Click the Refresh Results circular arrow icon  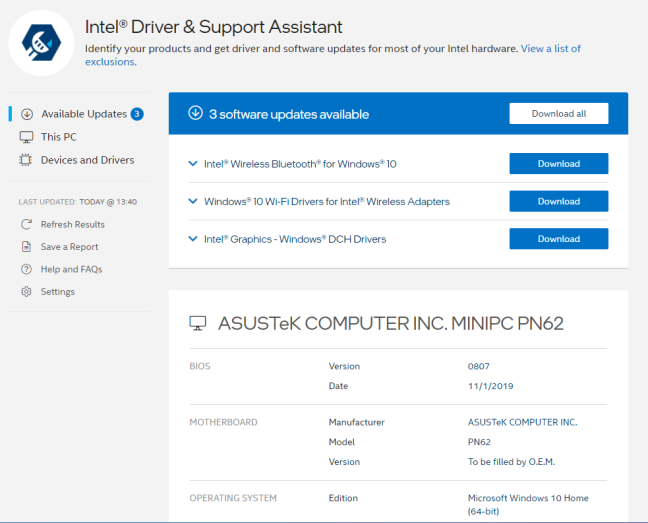pos(26,224)
